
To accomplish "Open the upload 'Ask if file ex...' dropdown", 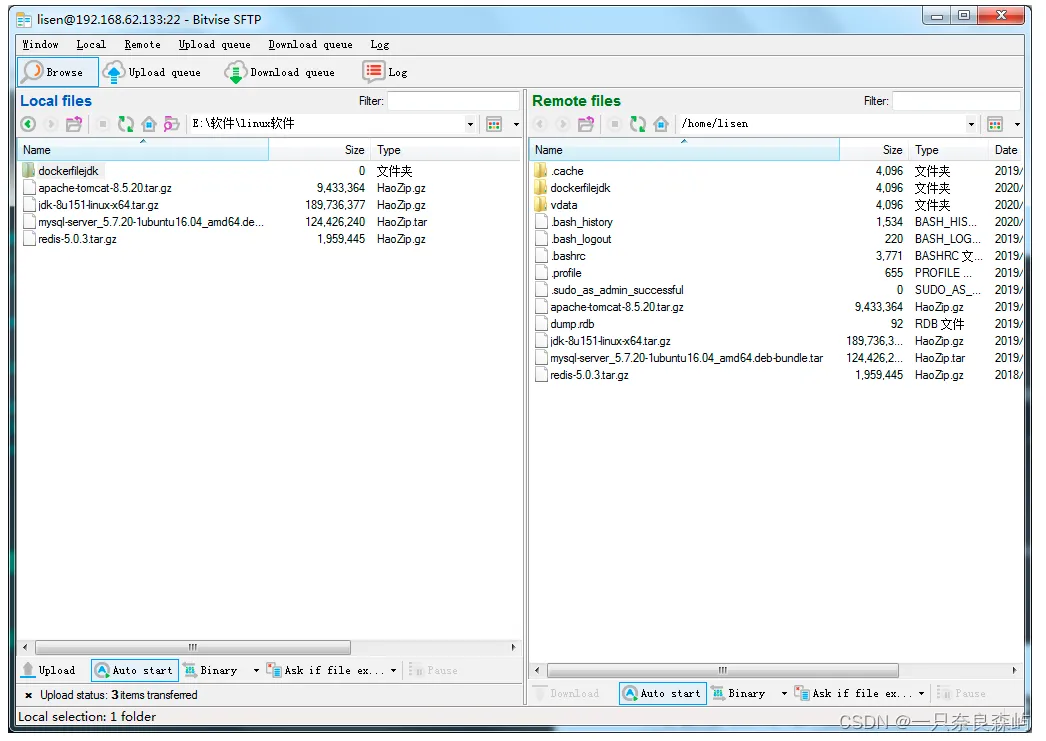I will 394,670.
